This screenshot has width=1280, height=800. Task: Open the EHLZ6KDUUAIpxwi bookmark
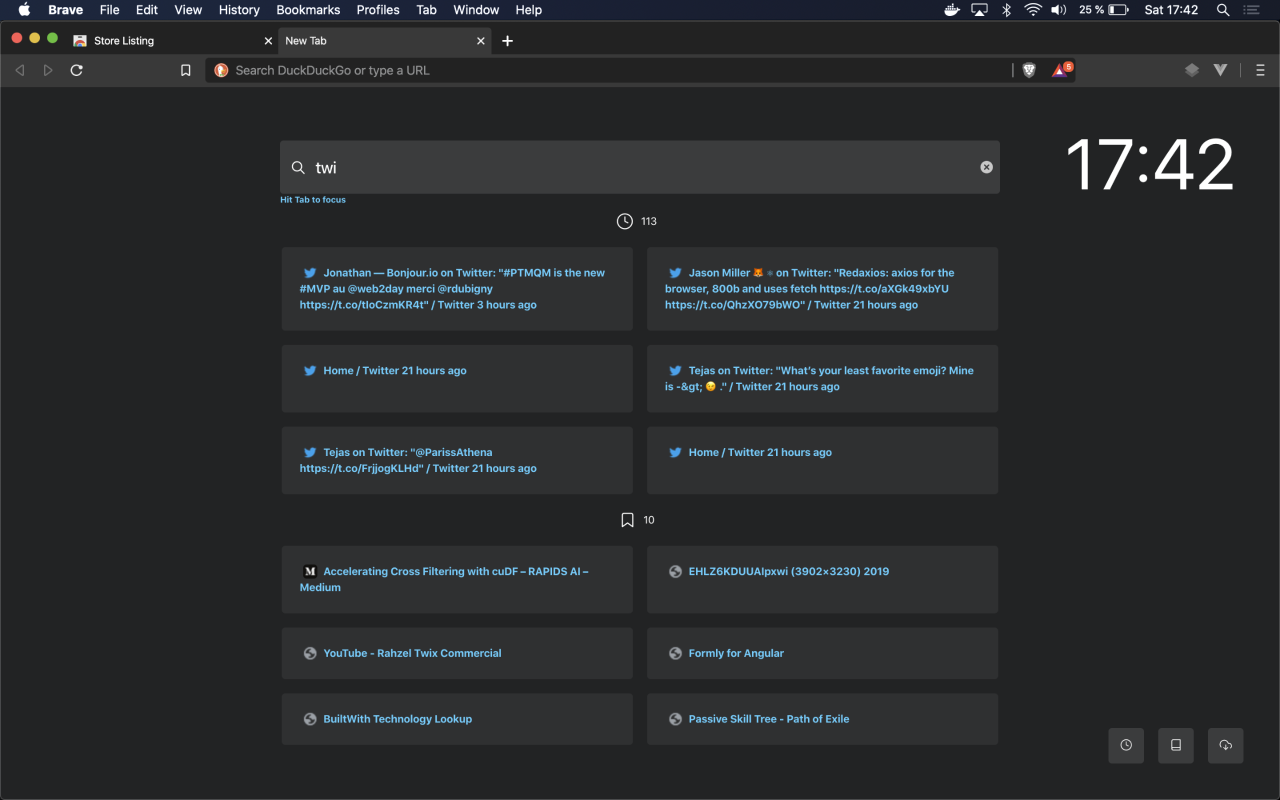click(822, 579)
